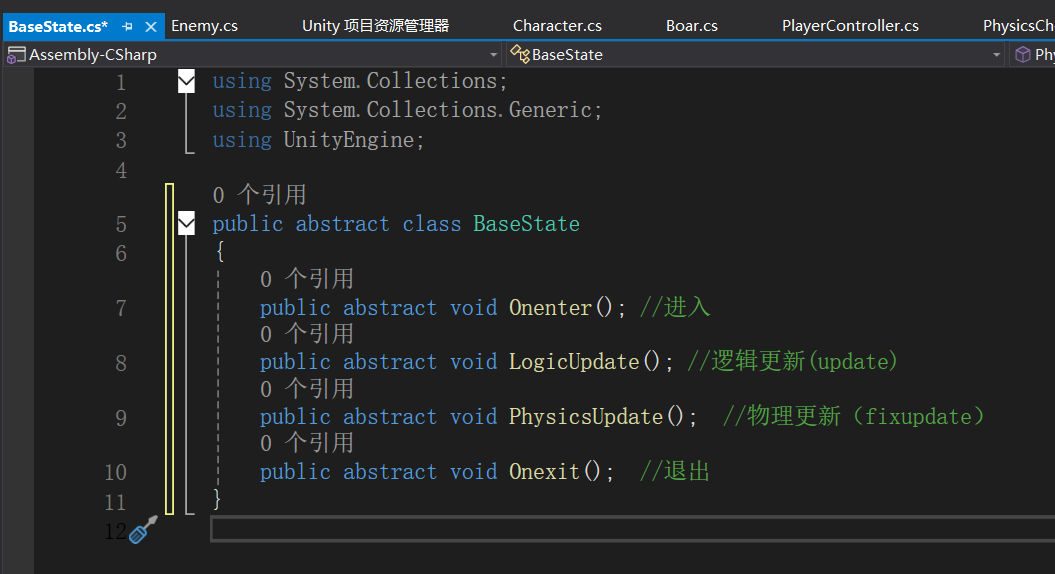Open the Boar.cs tab
The height and width of the screenshot is (574, 1055).
(692, 26)
